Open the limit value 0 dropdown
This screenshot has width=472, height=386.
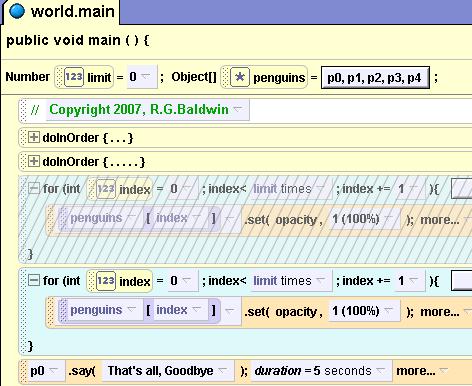click(141, 77)
